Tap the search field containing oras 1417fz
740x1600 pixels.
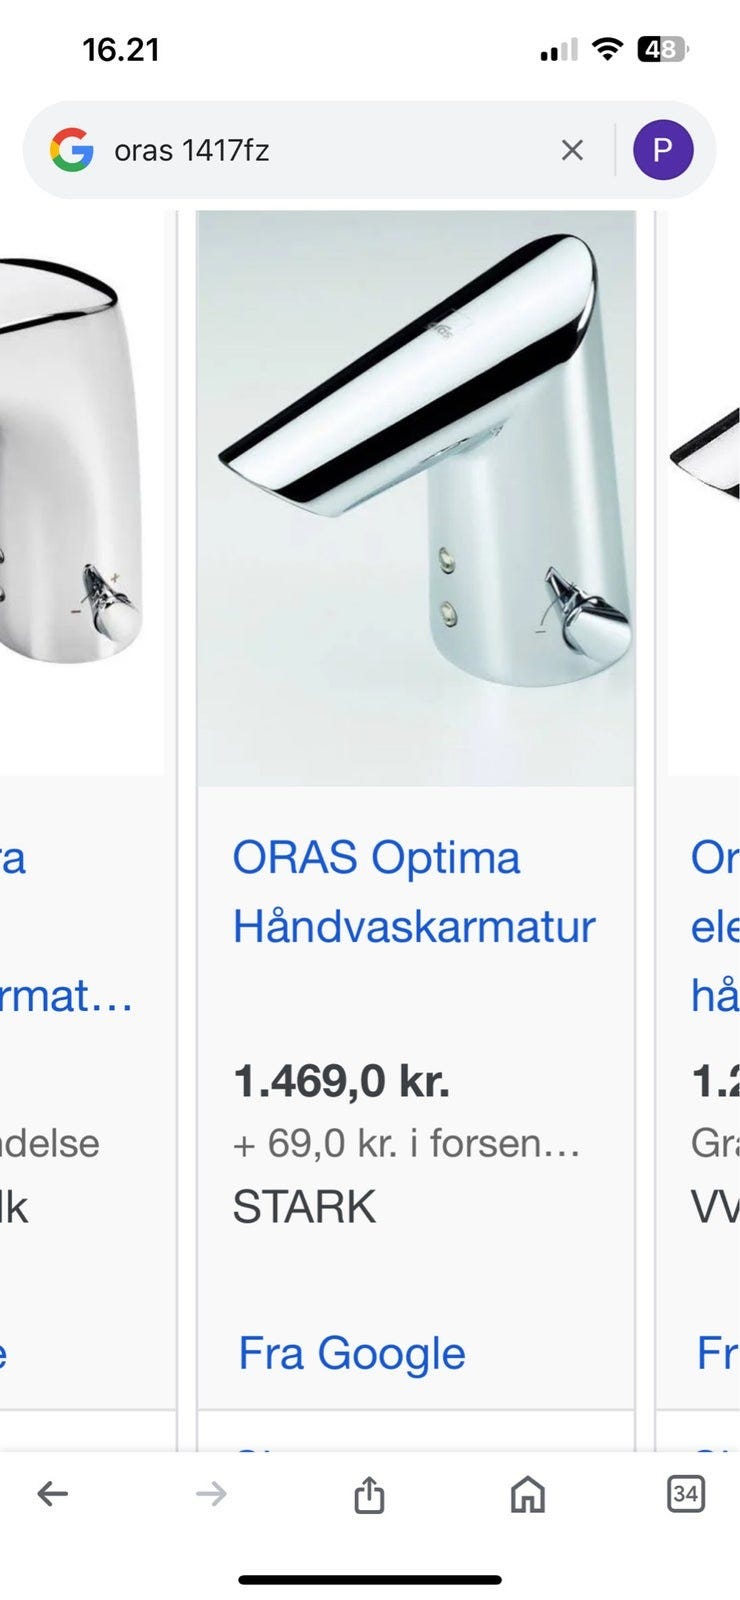click(330, 150)
